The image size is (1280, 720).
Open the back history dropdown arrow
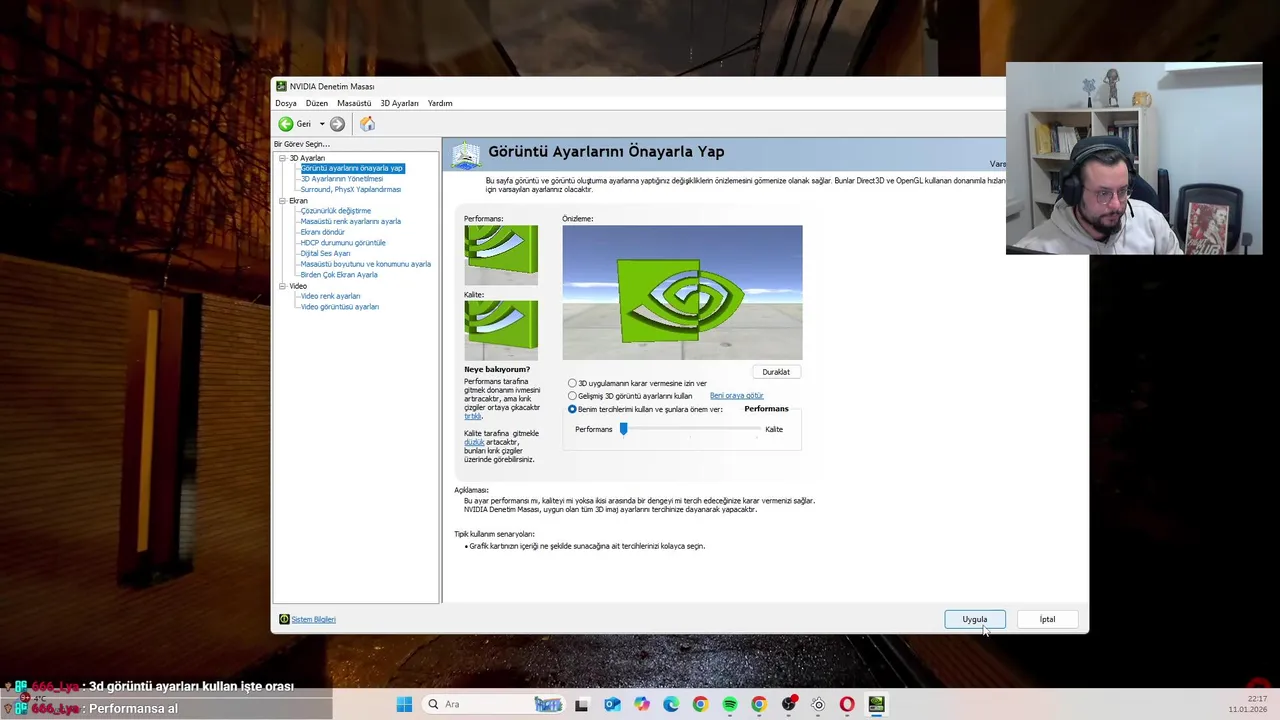click(x=322, y=124)
